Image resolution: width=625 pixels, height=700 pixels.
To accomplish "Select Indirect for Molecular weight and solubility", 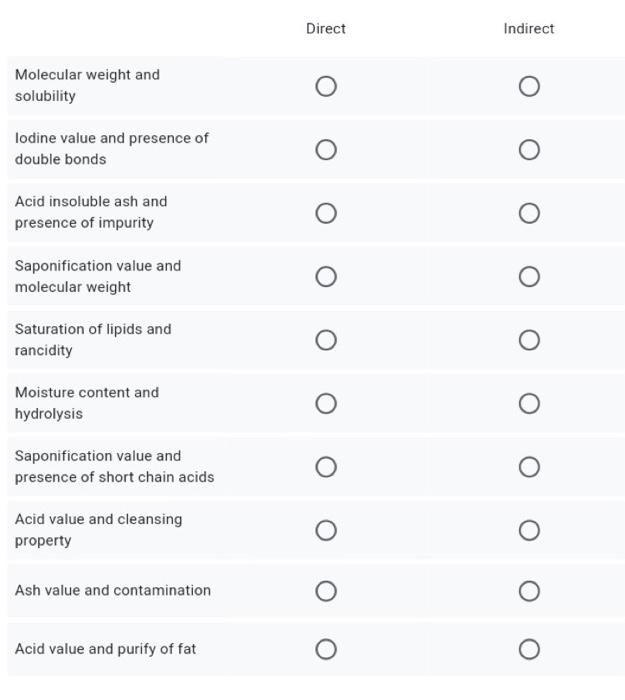I will coord(529,86).
